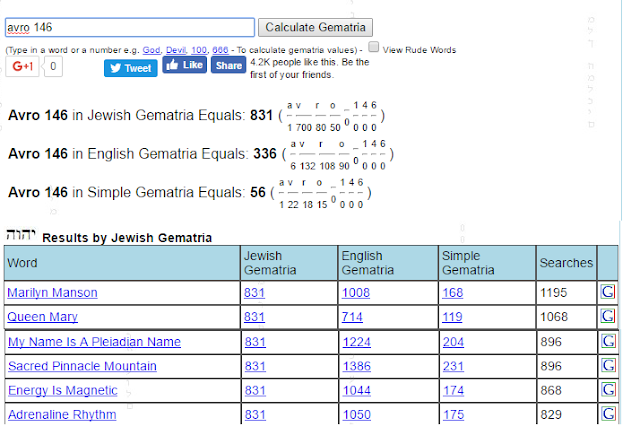The height and width of the screenshot is (444, 640).
Task: Click the Simple Gematria column header
Action: click(487, 263)
